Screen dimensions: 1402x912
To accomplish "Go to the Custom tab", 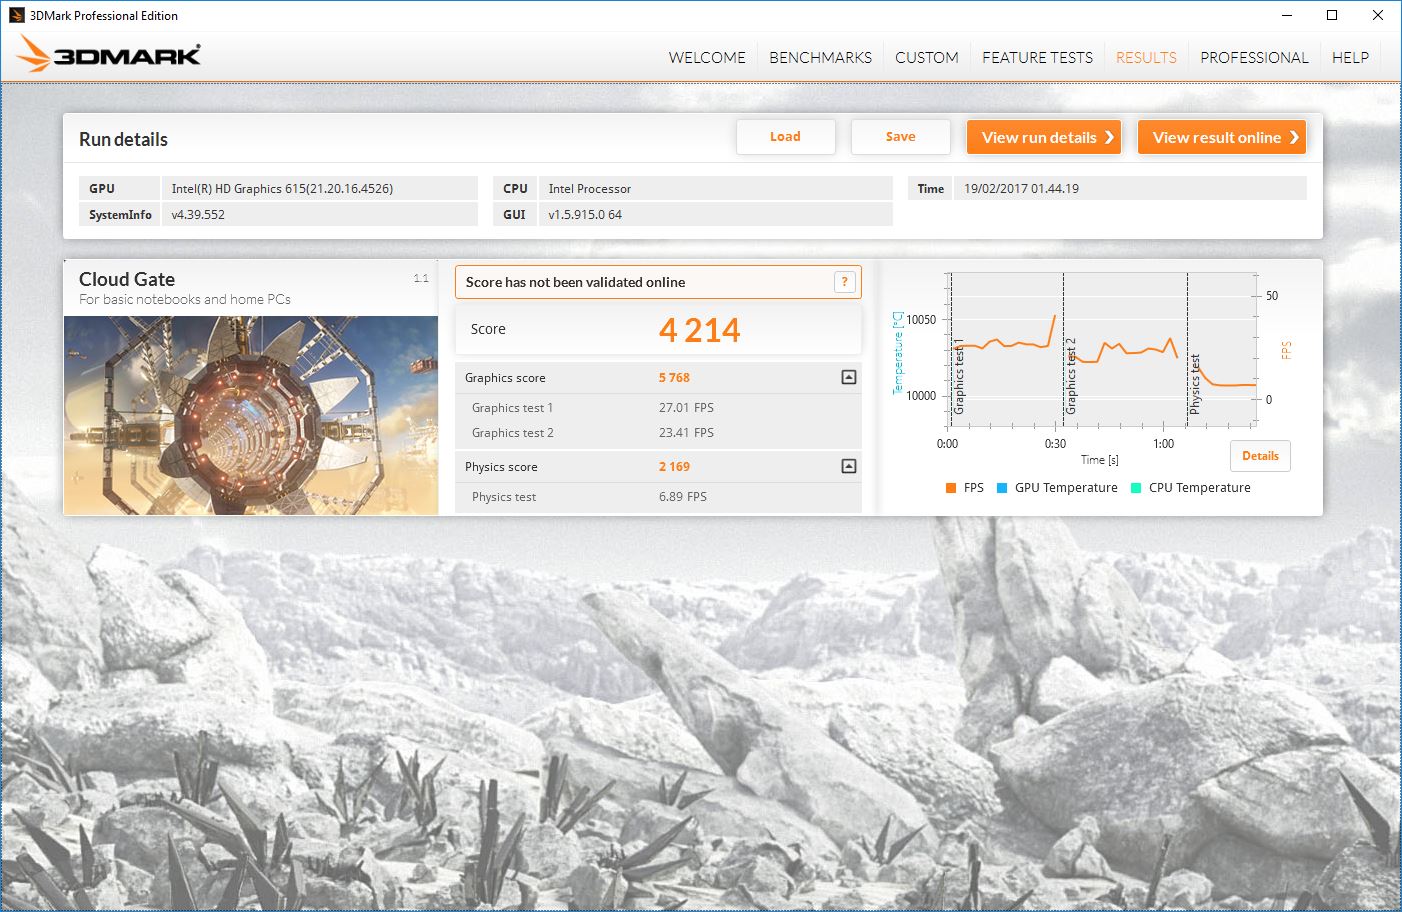I will click(x=926, y=58).
